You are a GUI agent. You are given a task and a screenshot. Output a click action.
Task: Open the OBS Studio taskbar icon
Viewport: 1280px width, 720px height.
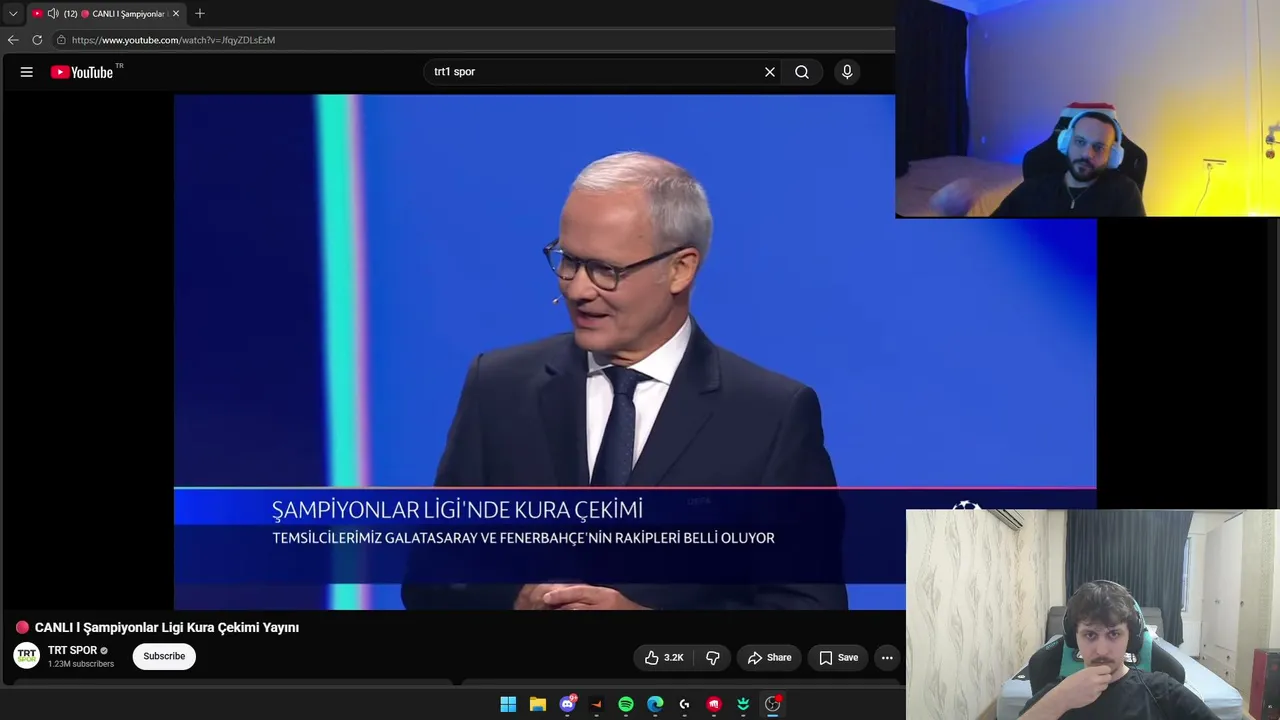pos(772,704)
